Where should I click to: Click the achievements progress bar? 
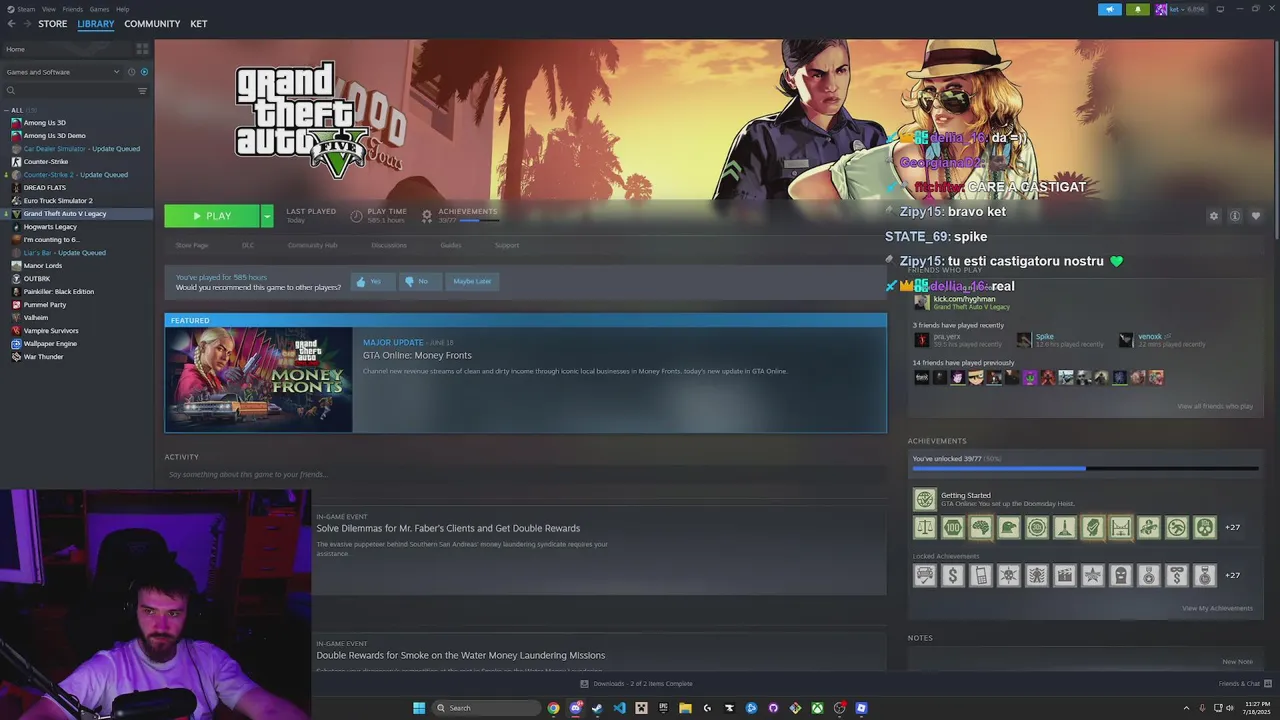click(x=1085, y=468)
